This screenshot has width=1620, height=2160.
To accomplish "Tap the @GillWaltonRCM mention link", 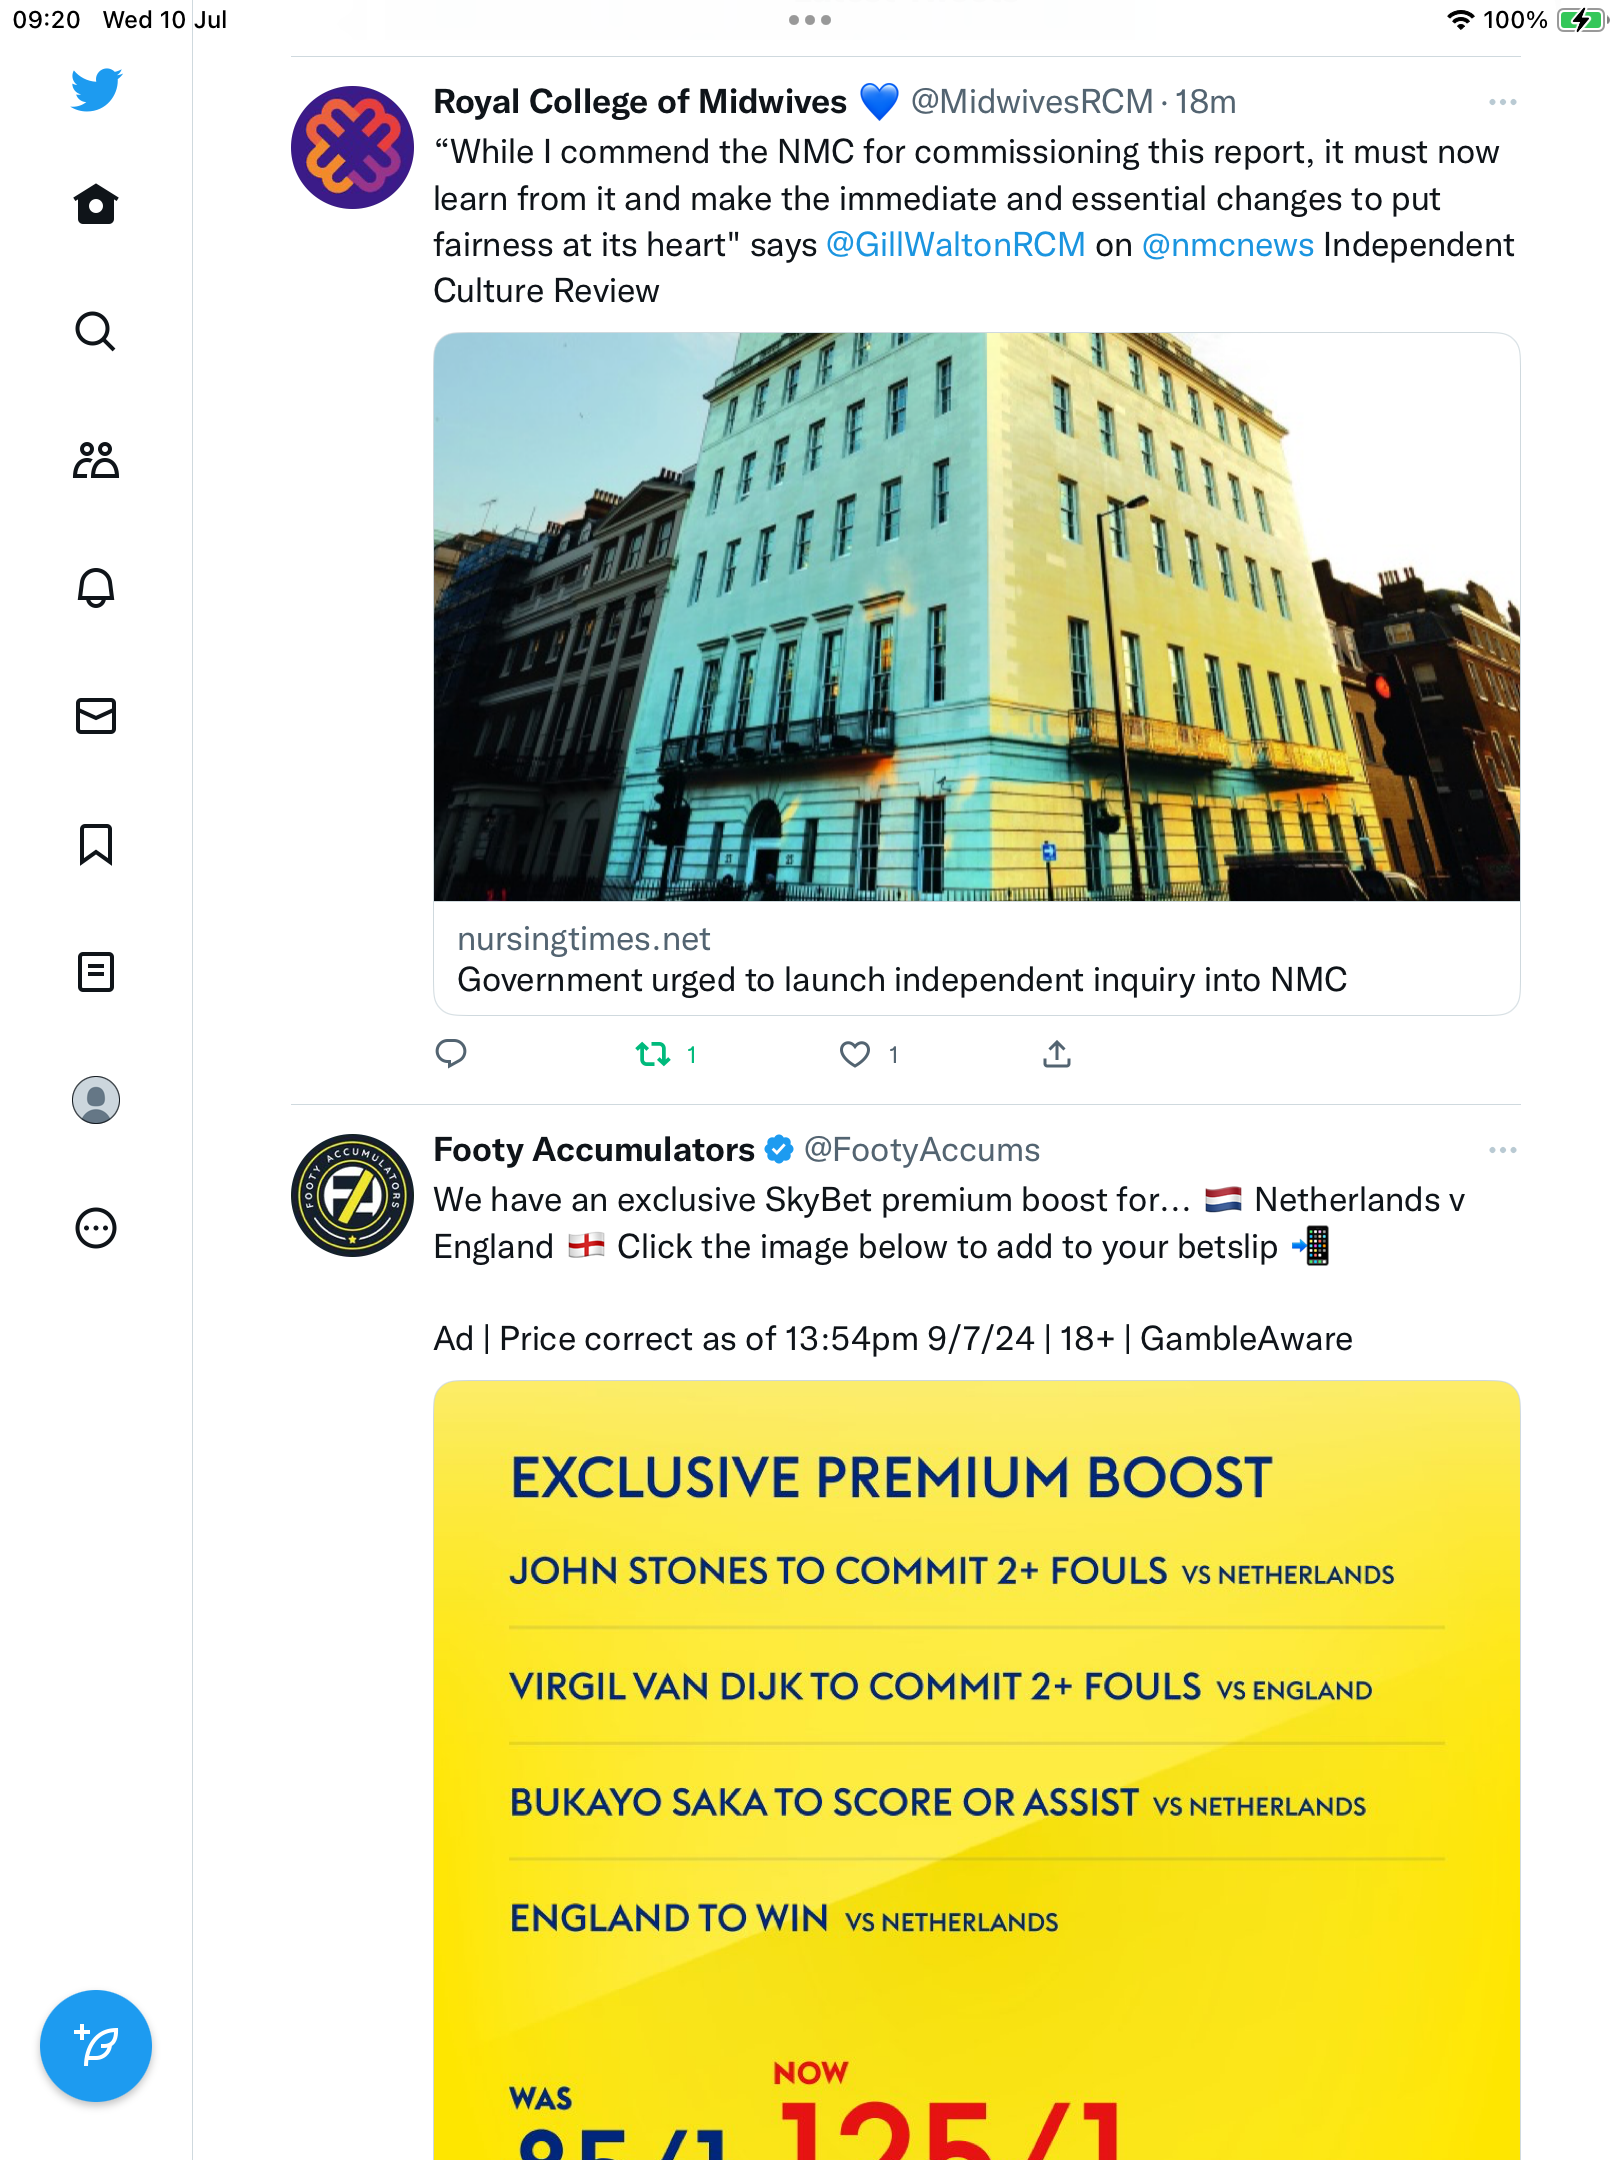I will 956,245.
